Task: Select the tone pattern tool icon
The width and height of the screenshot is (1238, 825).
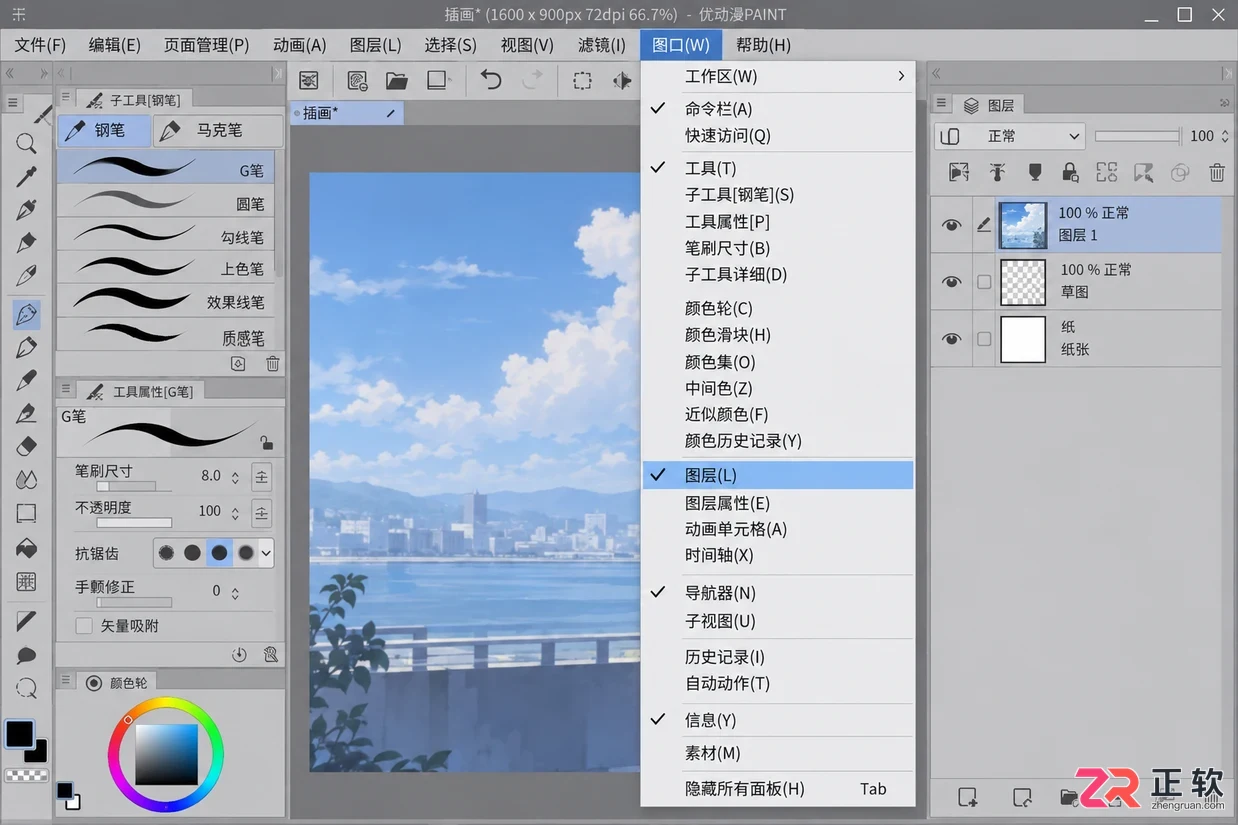Action: click(26, 582)
